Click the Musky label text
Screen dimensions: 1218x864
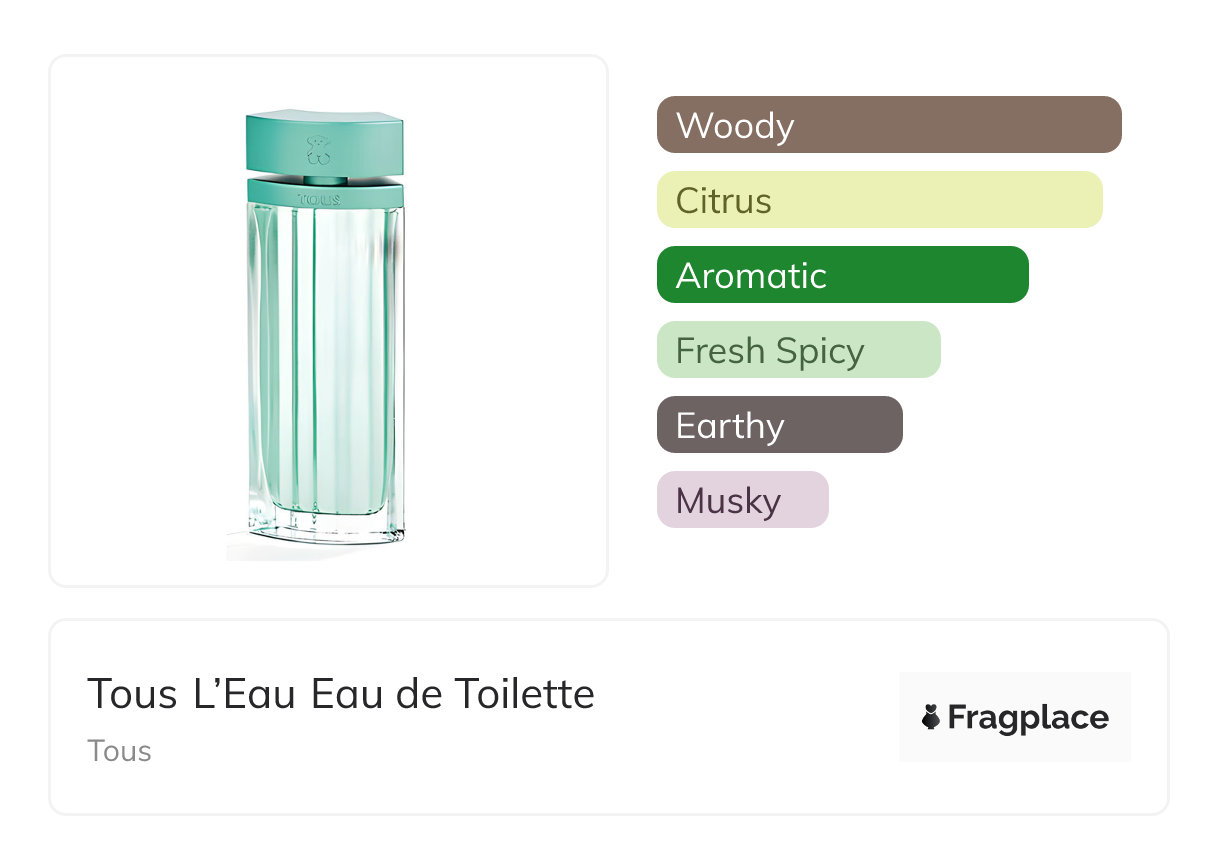click(728, 501)
